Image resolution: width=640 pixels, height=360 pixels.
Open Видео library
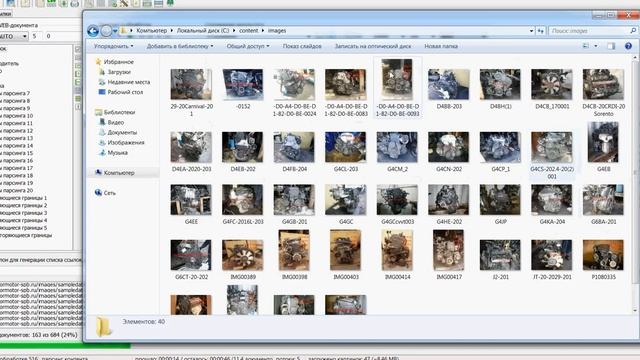(x=116, y=122)
